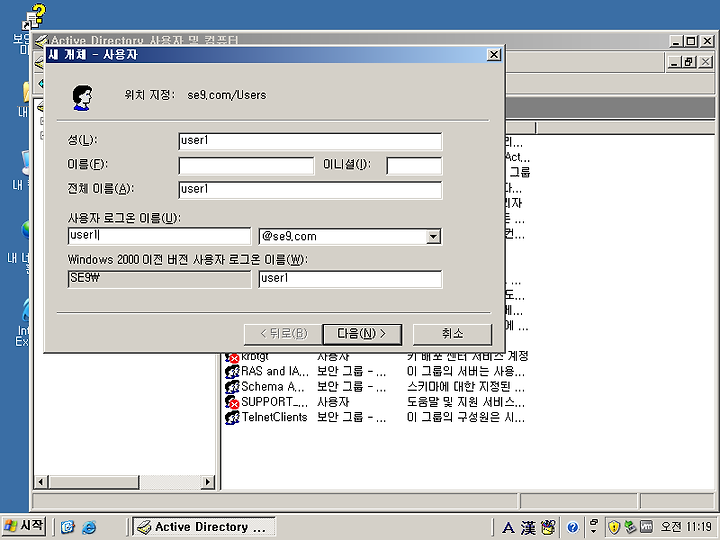This screenshot has height=540, width=720.
Task: Click the SUPPORT_ disabled user icon
Action: [x=232, y=403]
